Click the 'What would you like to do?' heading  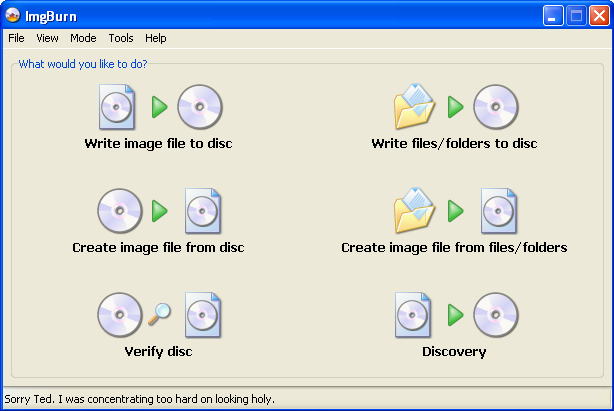pyautogui.click(x=83, y=64)
